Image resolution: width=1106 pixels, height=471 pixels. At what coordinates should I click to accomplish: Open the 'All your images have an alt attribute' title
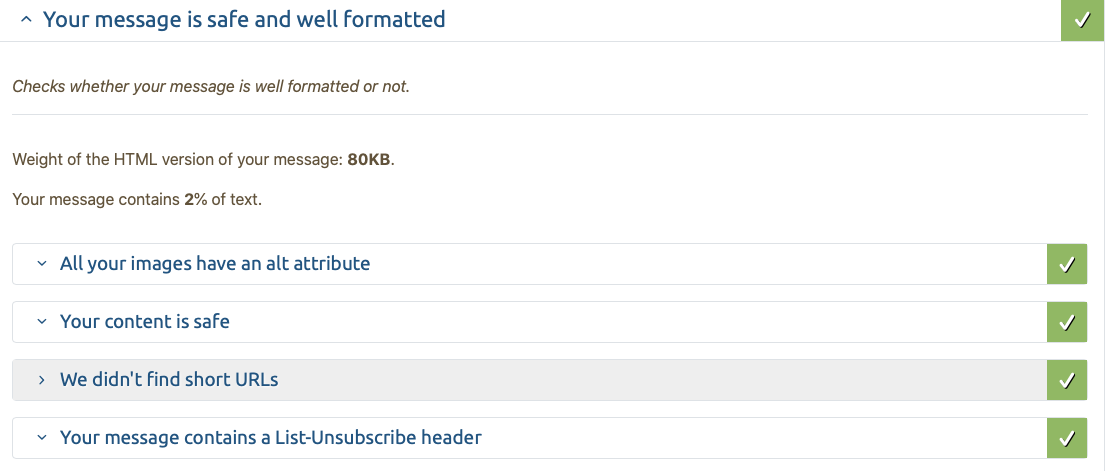click(x=215, y=264)
